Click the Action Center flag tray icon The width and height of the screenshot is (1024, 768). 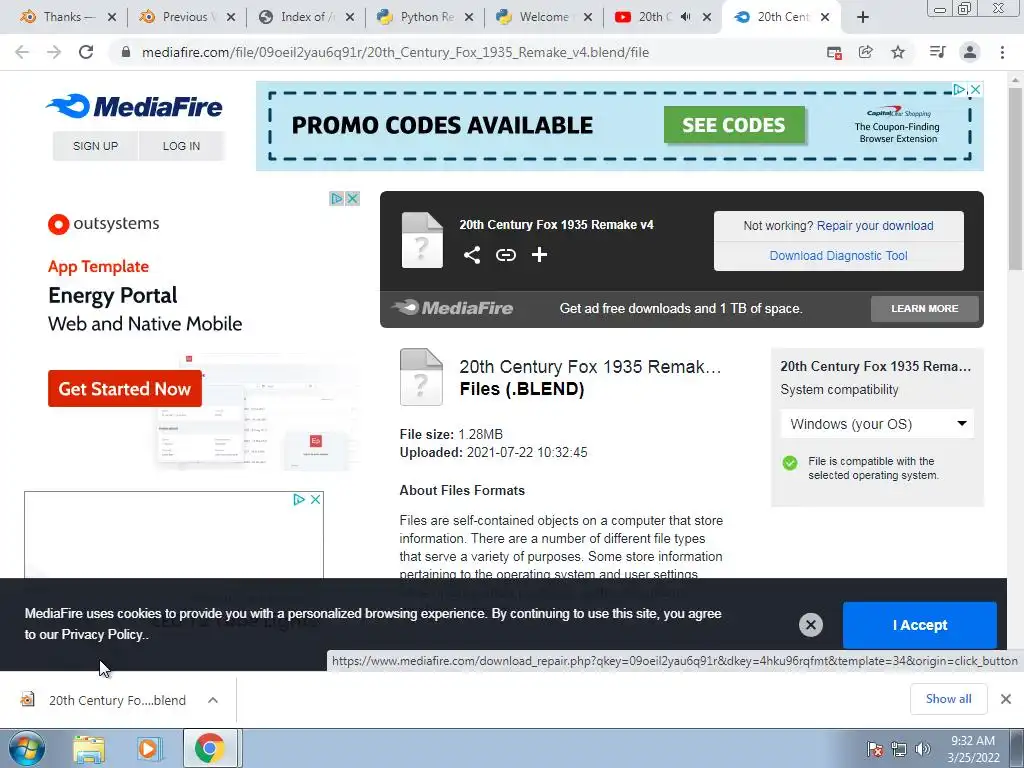(875, 749)
